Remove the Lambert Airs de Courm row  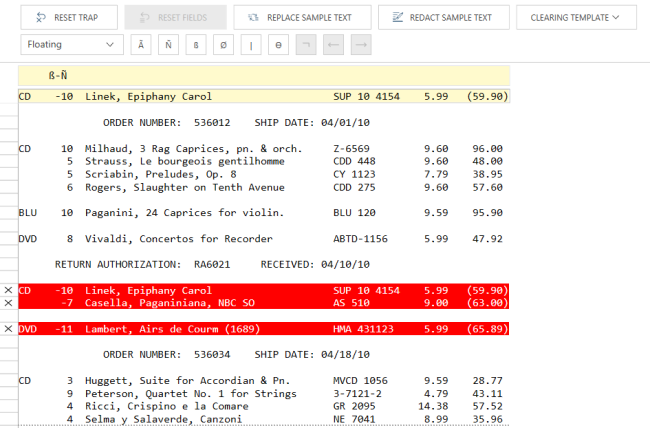(8, 329)
